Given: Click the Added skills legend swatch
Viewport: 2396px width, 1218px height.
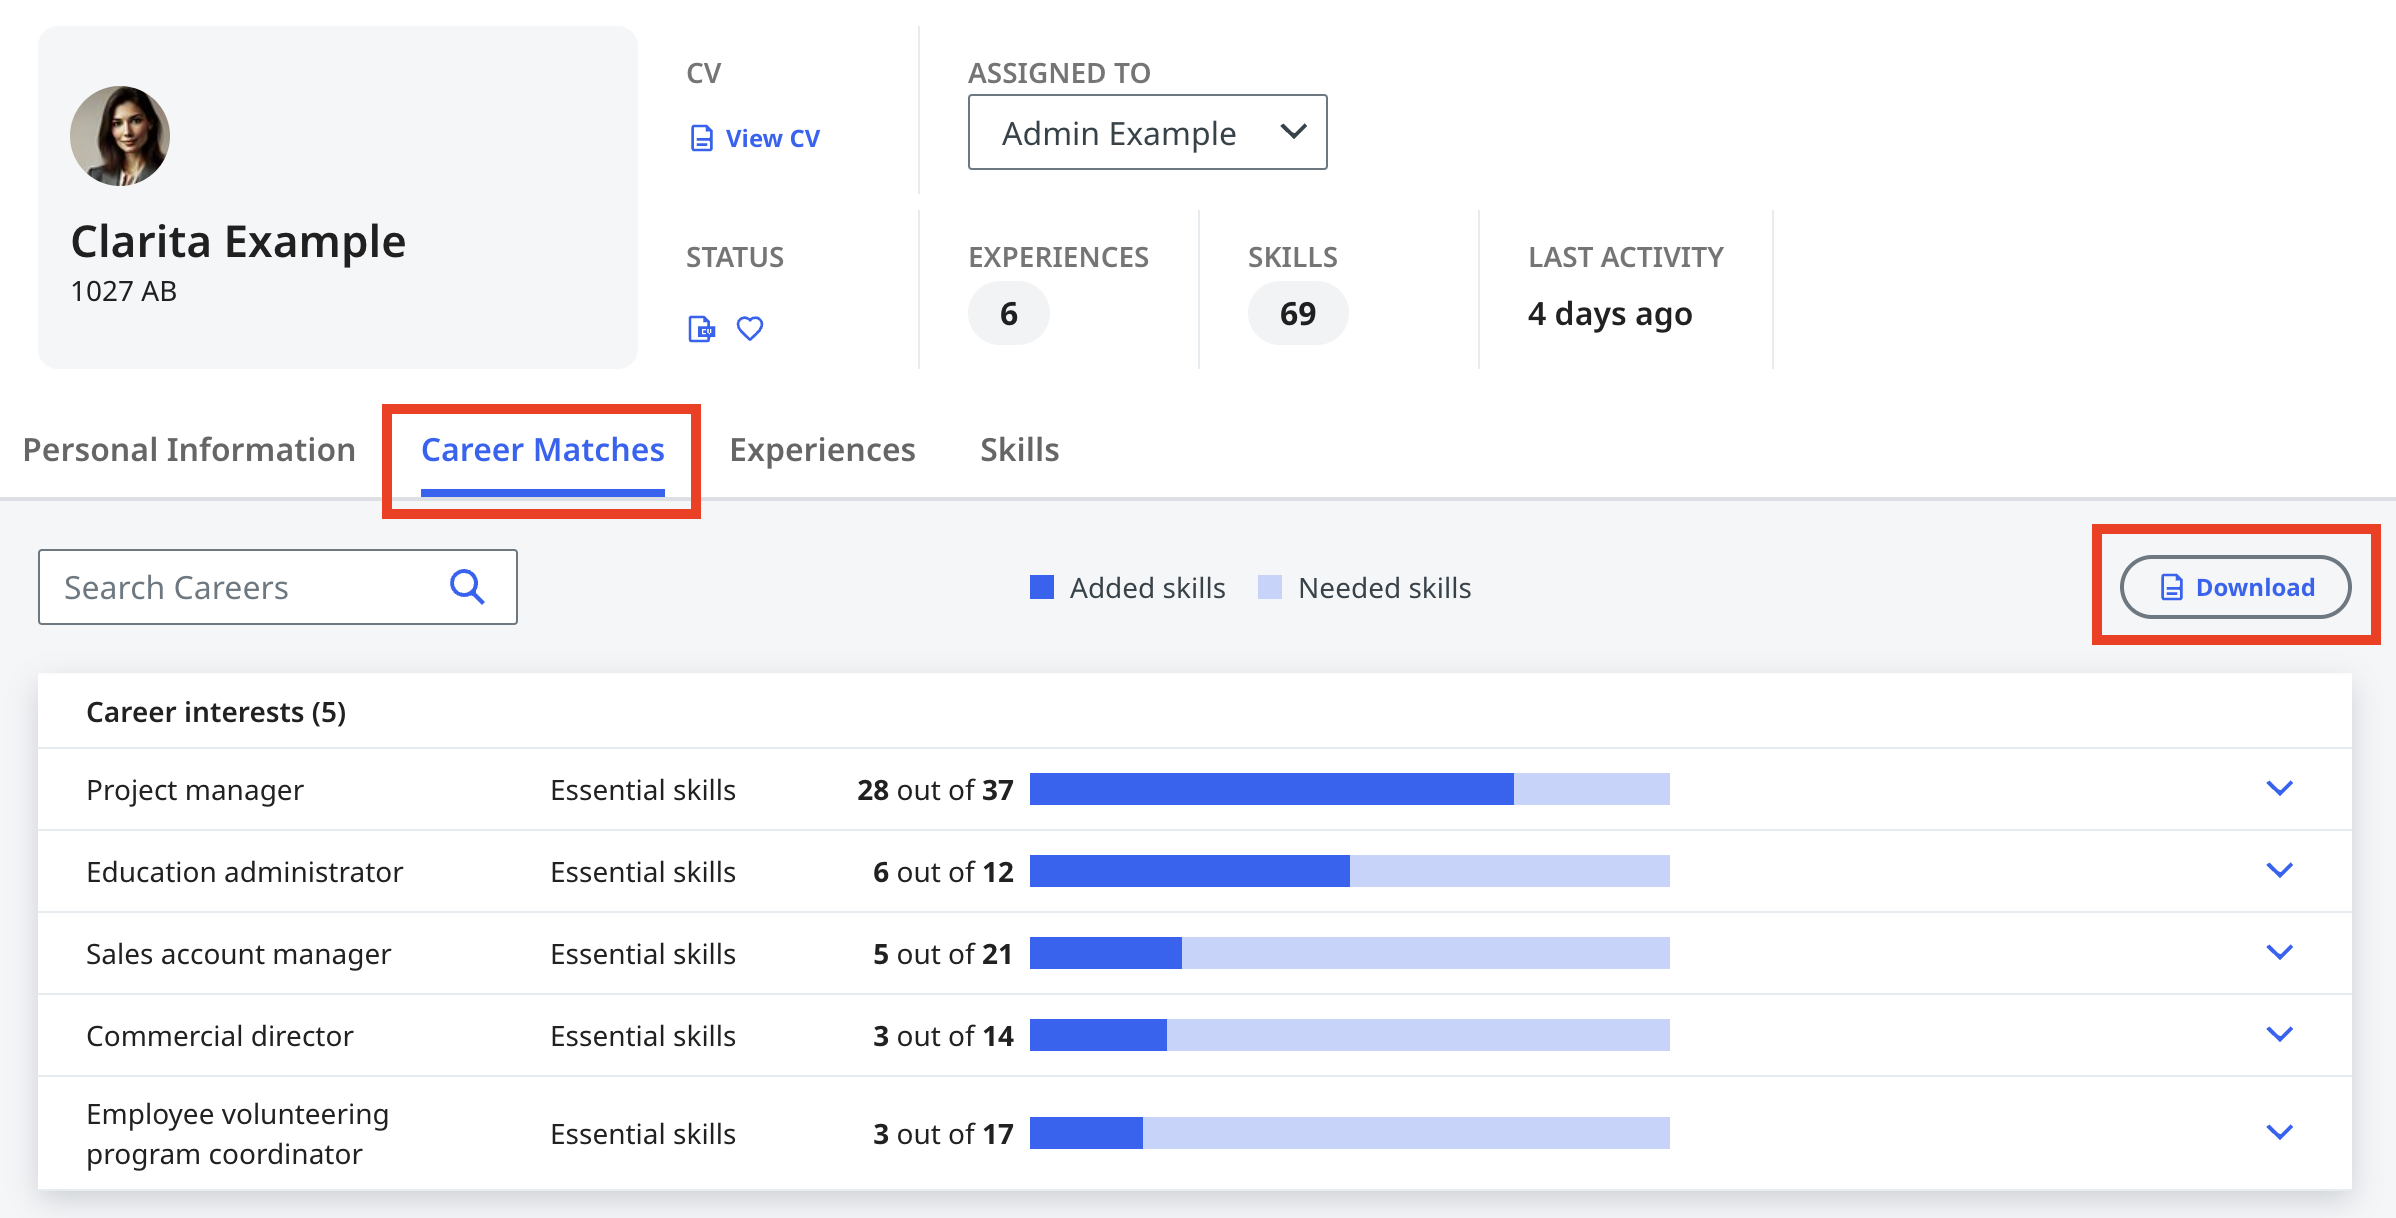Looking at the screenshot, I should click(x=1042, y=587).
